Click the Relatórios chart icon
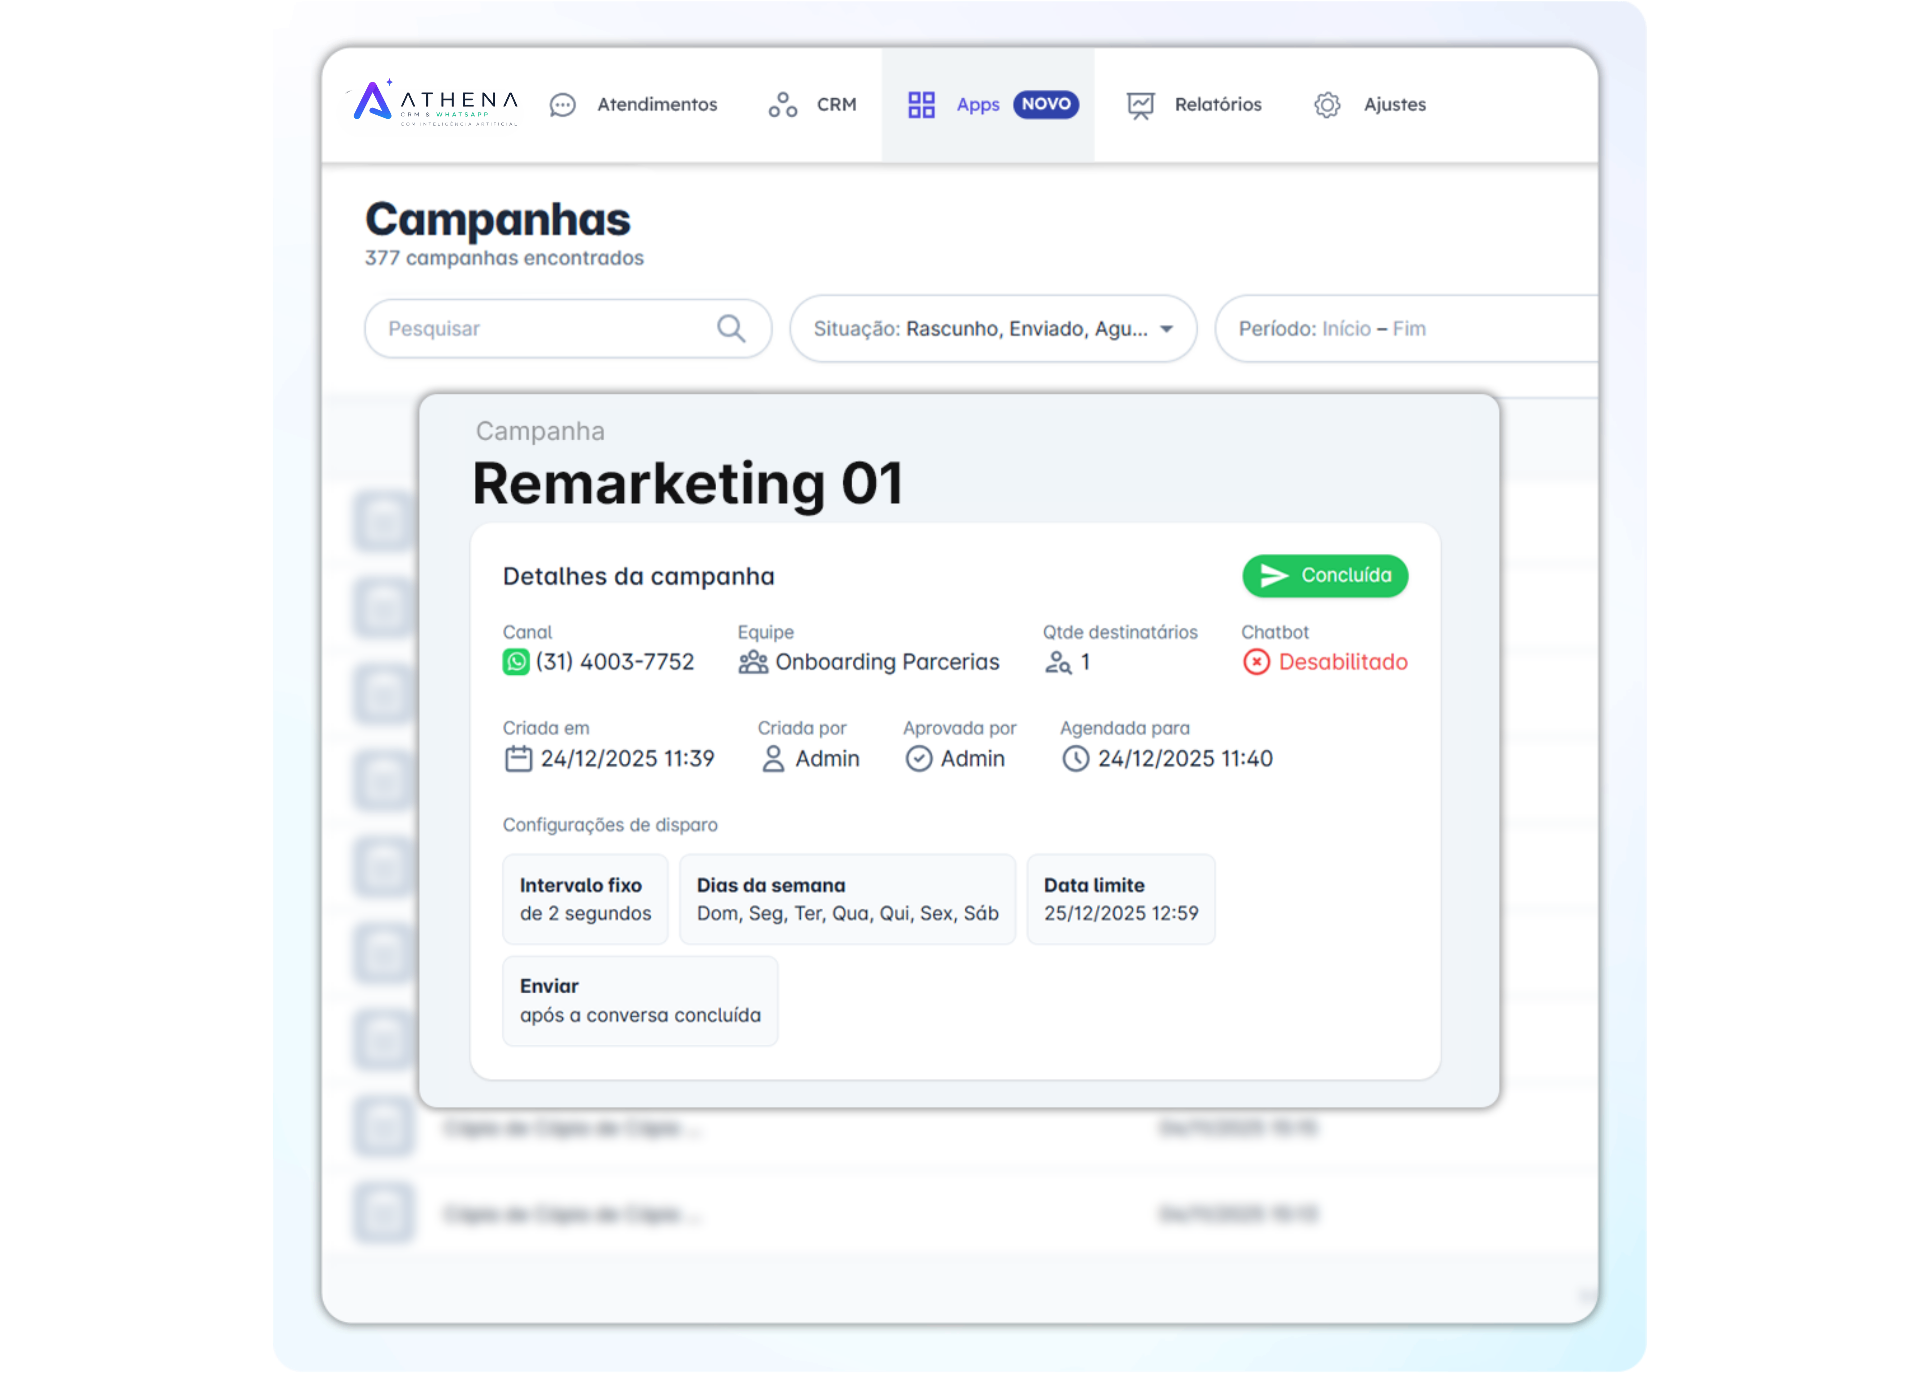Viewport: 1920px width, 1373px height. (1140, 105)
